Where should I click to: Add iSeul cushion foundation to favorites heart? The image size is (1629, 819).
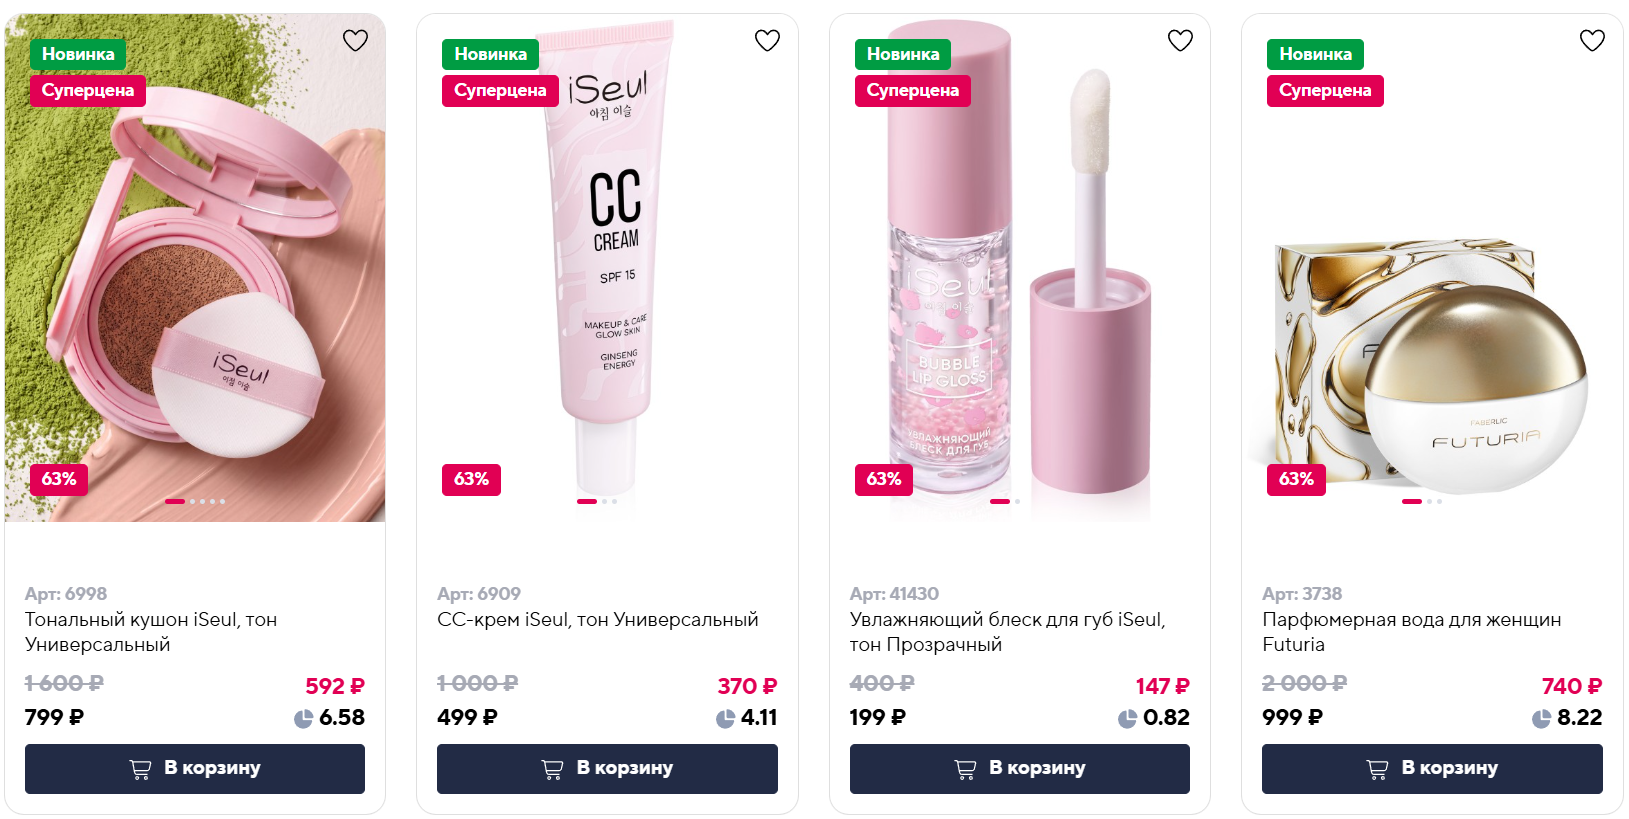point(355,40)
